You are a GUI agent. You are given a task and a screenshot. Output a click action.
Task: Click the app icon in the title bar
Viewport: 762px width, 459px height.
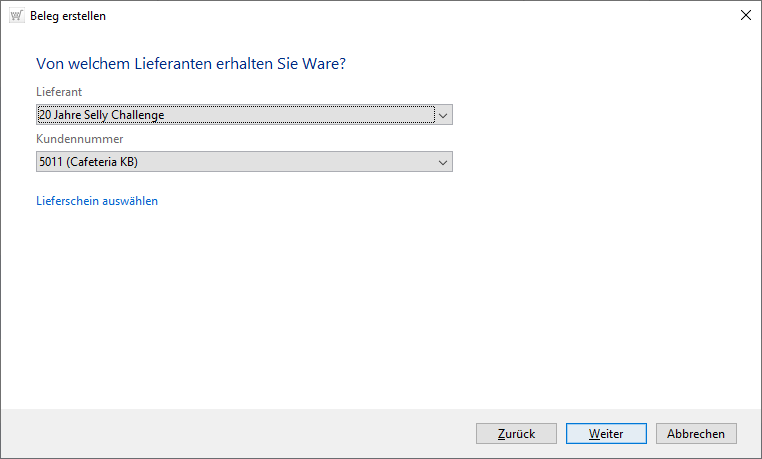16,15
